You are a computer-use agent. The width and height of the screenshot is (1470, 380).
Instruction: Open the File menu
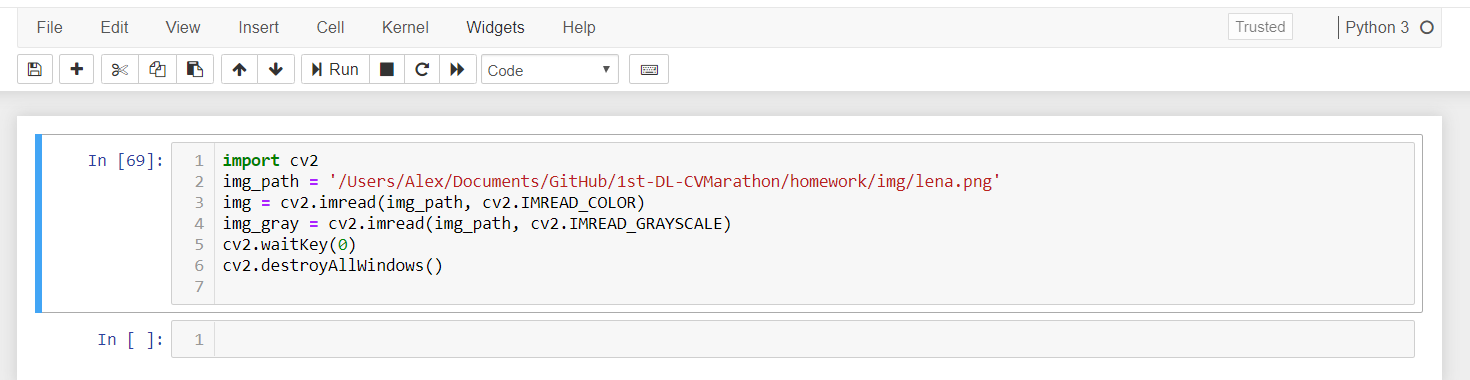coord(49,28)
